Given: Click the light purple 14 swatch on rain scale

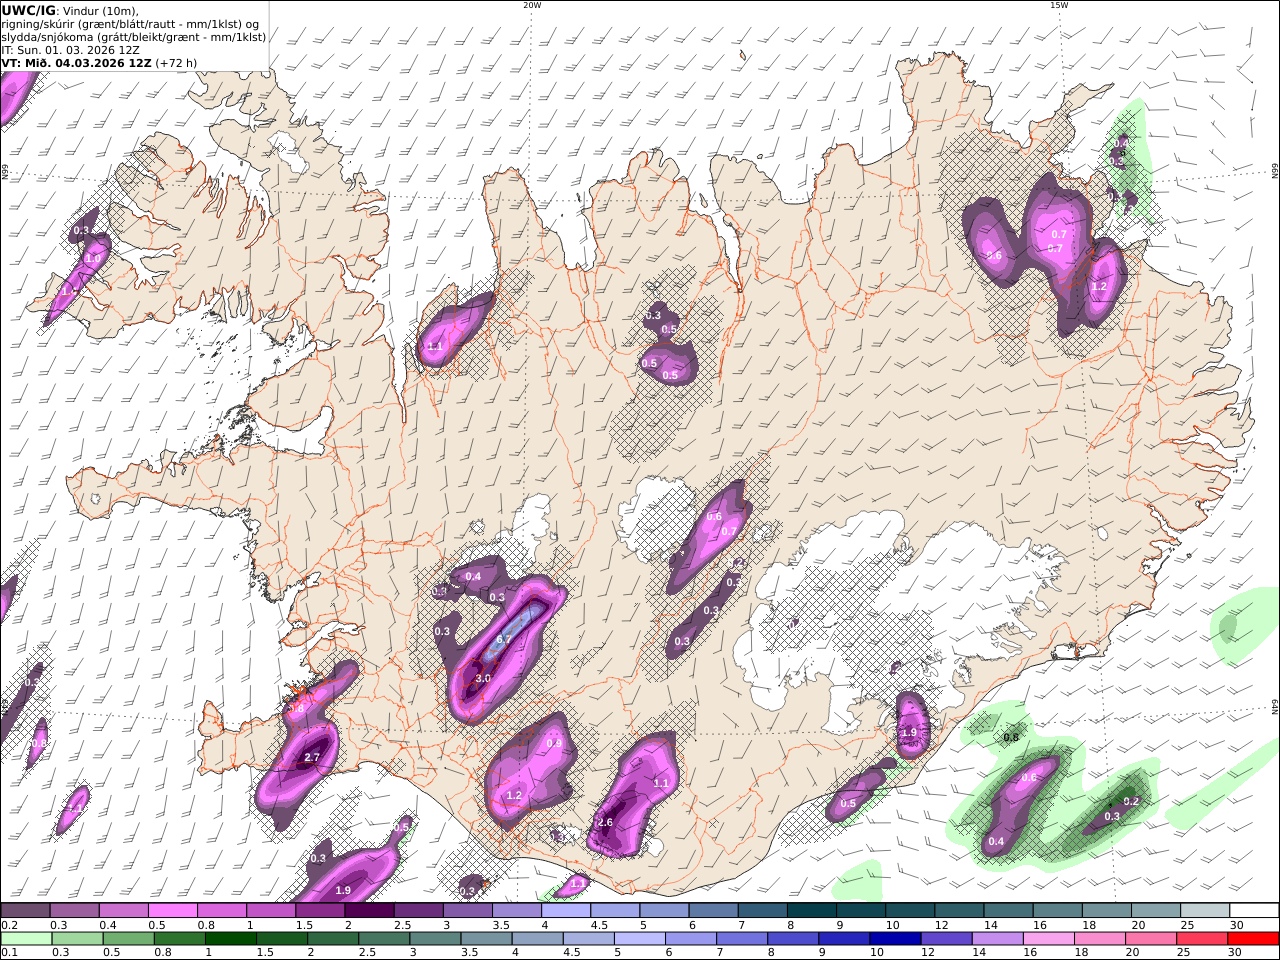Looking at the screenshot, I should click(x=996, y=938).
